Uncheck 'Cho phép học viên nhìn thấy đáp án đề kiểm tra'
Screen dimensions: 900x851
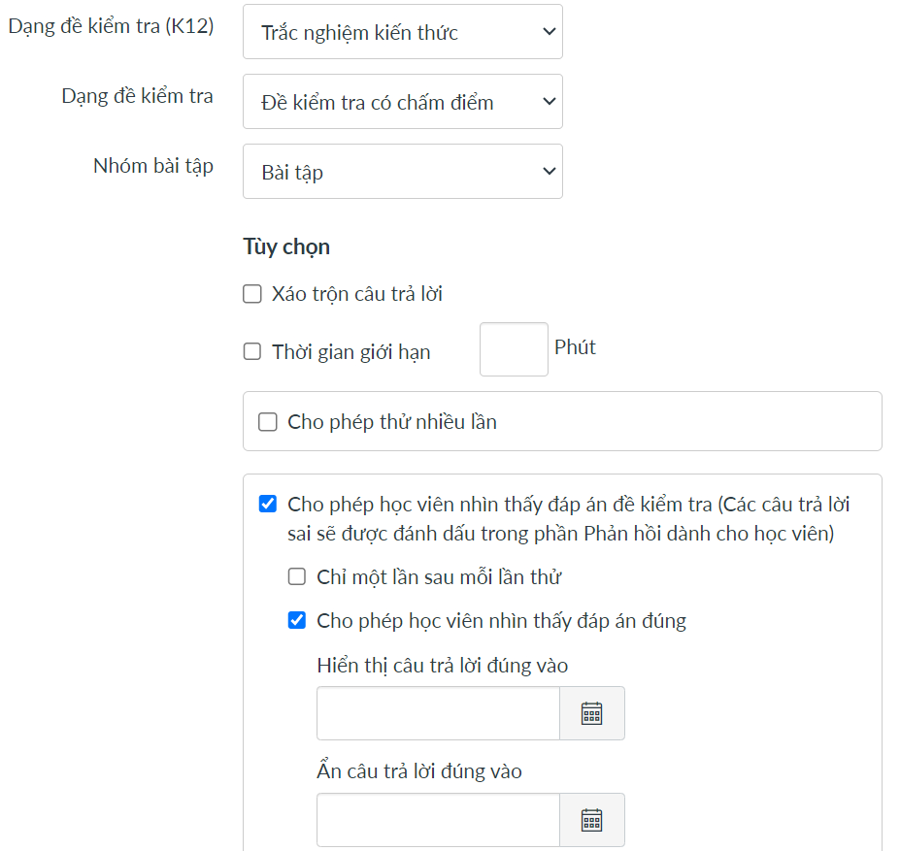tap(267, 504)
